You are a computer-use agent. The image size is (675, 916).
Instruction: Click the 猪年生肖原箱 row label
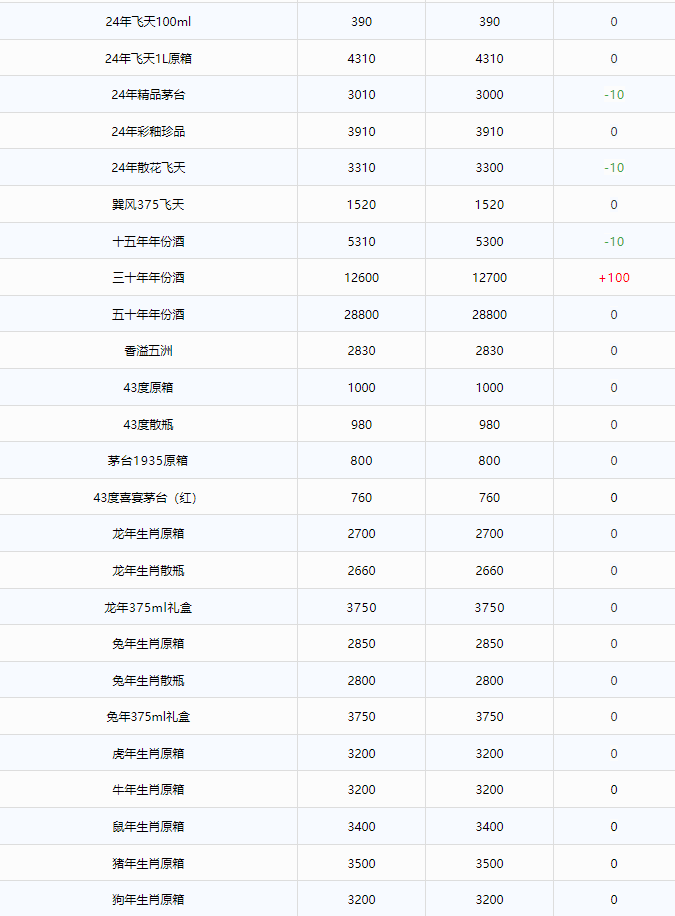click(x=148, y=863)
